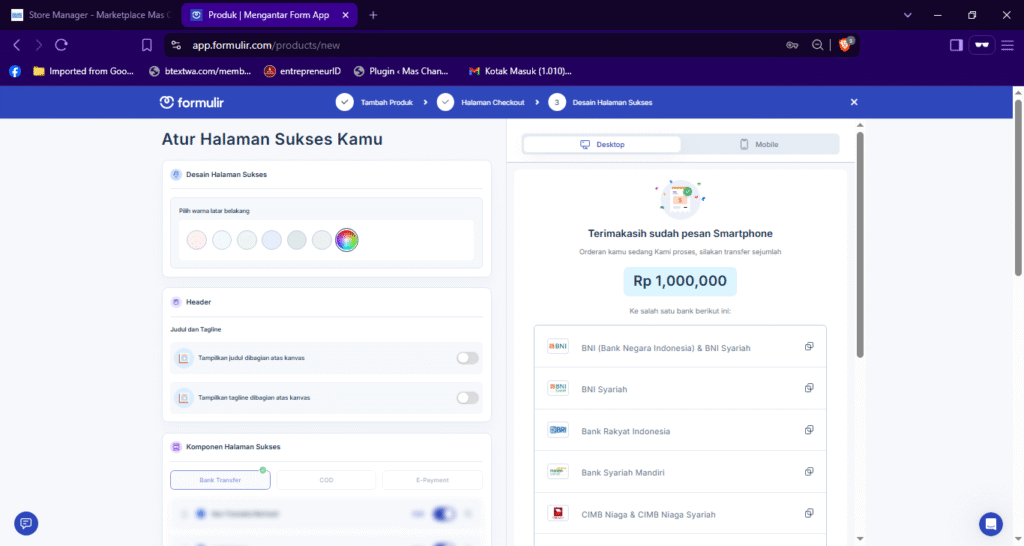Reload the current page

(61, 45)
